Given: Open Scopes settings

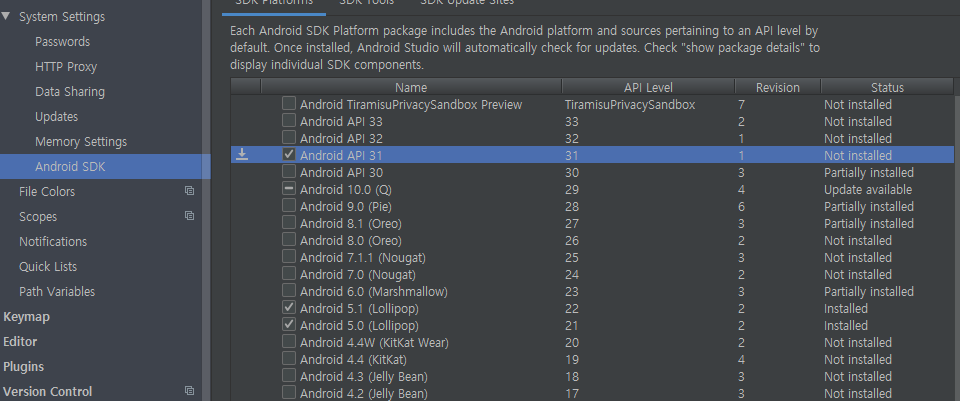Looking at the screenshot, I should coord(38,217).
